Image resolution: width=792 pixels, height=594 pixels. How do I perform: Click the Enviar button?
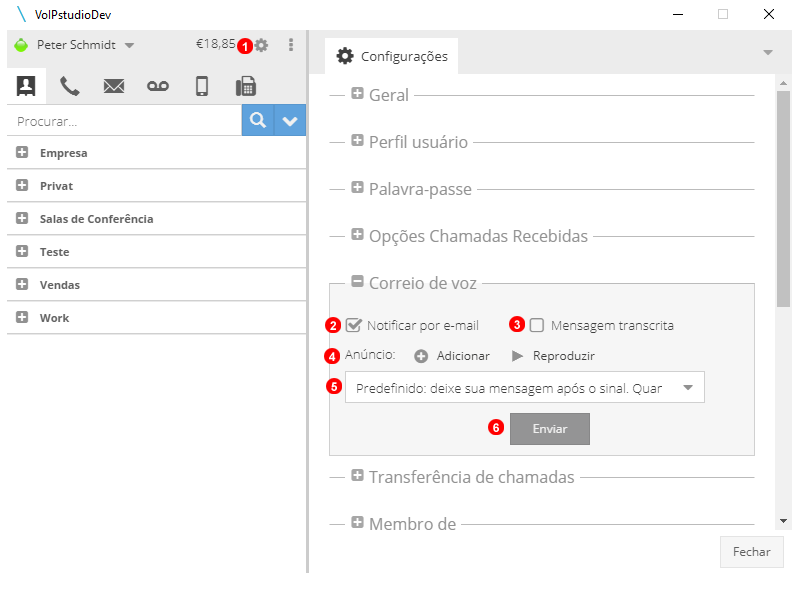[x=550, y=429]
